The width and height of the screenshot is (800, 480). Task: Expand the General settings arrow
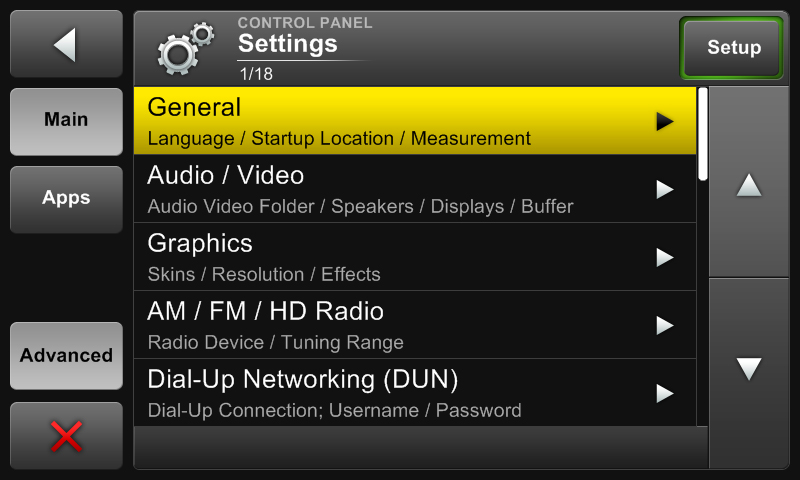click(665, 121)
